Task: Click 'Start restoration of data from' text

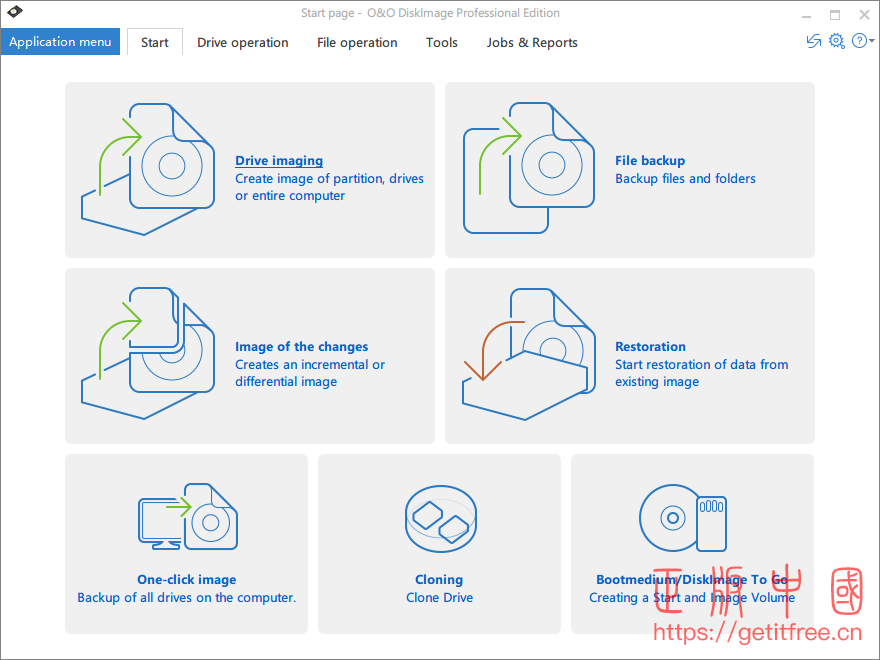Action: (702, 364)
